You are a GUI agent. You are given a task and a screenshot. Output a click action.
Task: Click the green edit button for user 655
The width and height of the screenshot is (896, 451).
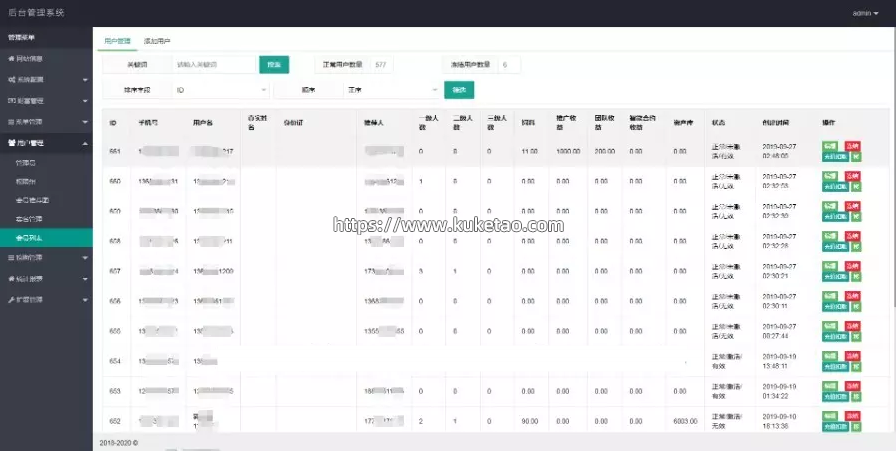coord(830,326)
